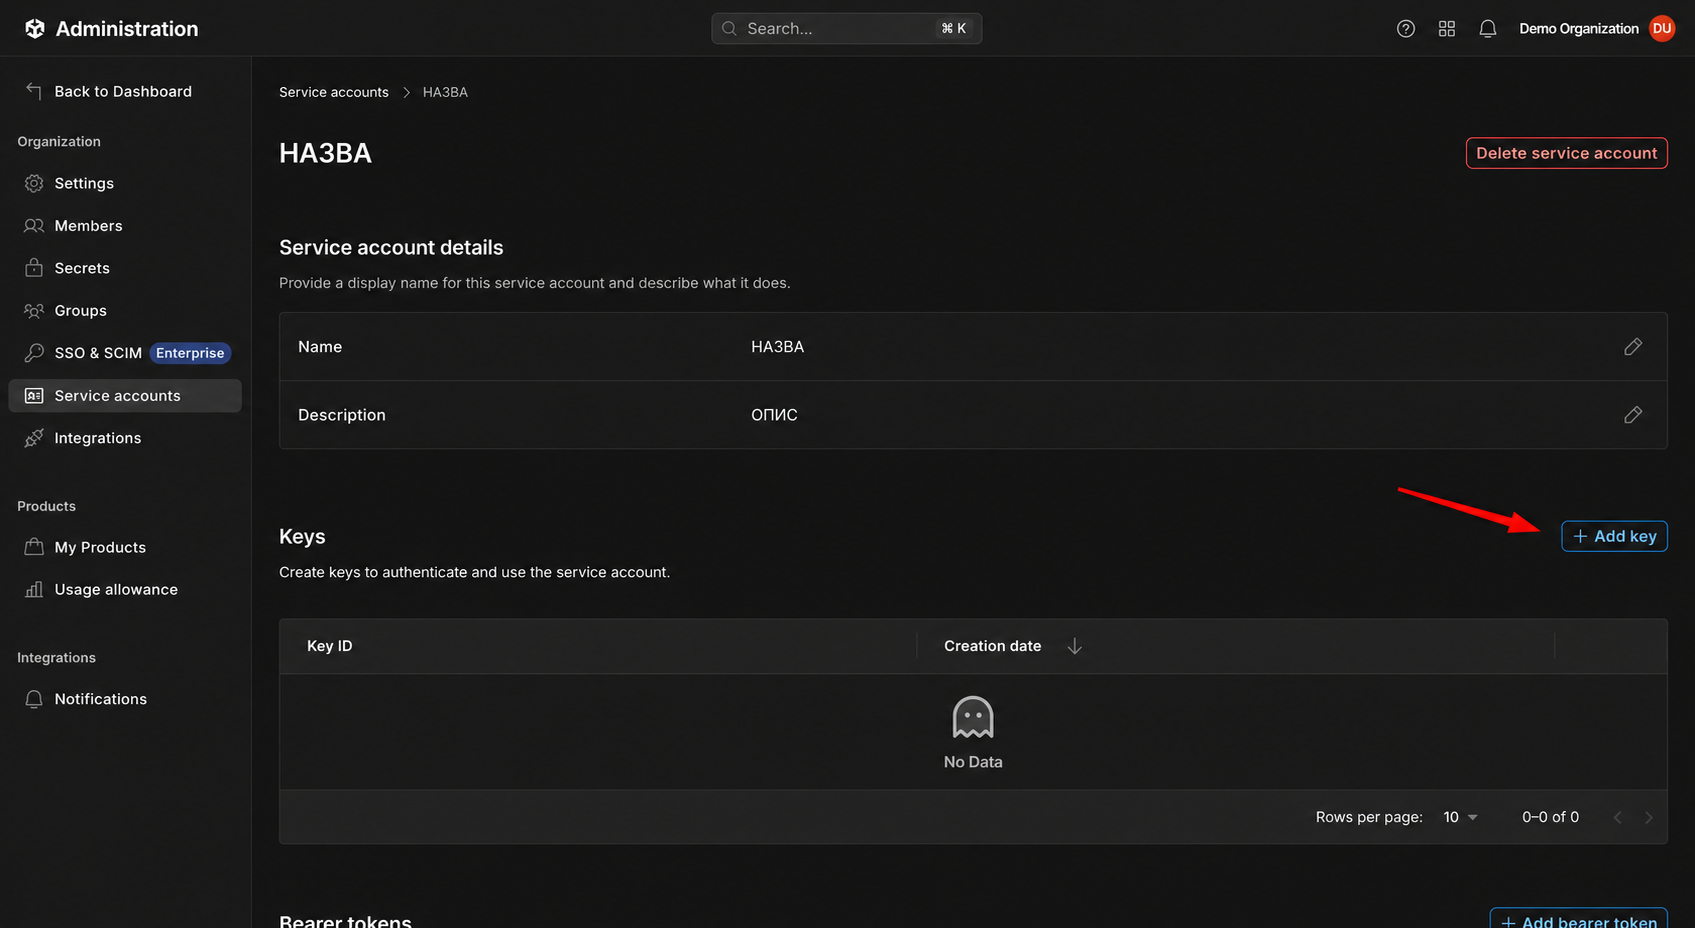Open the notifications bell in header
Viewport: 1695px width, 928px height.
coord(1488,29)
